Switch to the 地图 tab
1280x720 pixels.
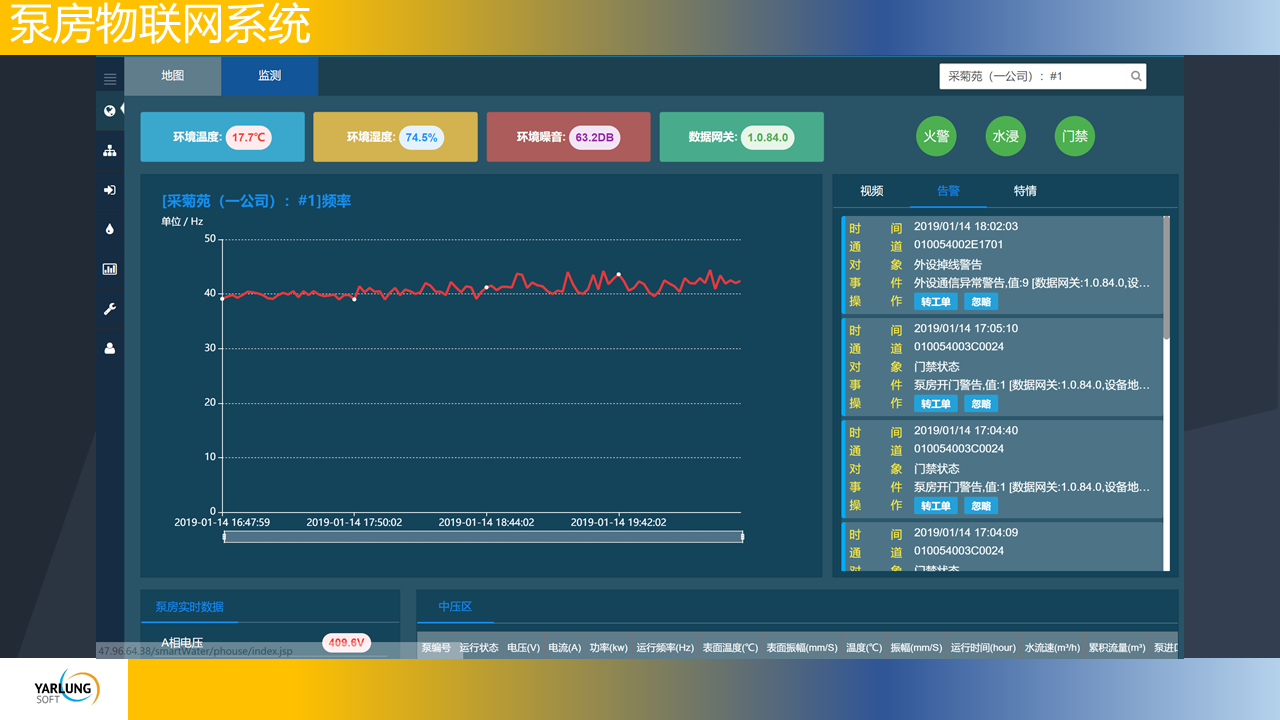pos(172,76)
